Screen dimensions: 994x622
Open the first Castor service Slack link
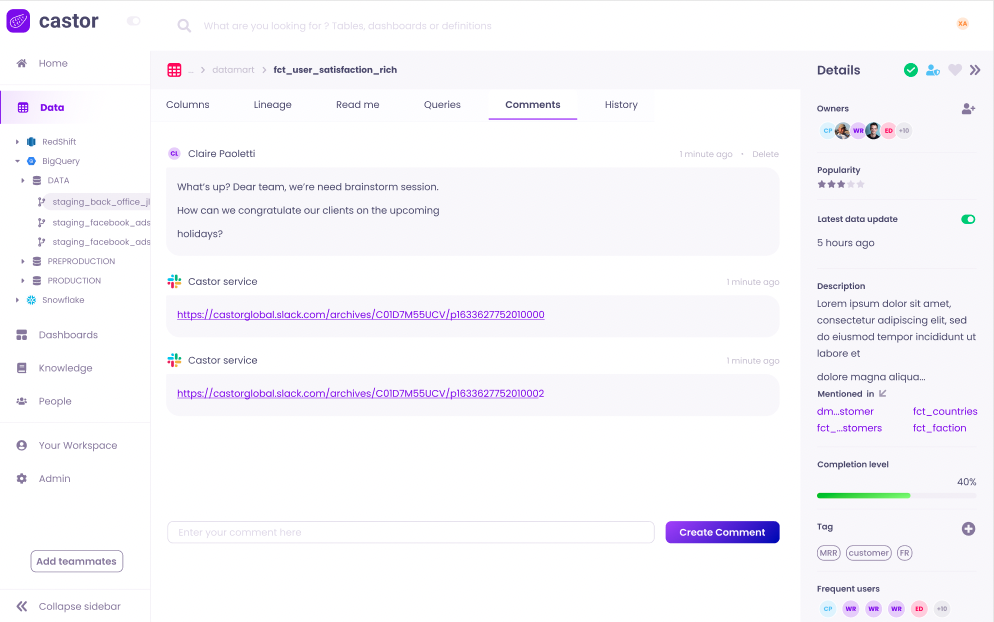click(360, 315)
